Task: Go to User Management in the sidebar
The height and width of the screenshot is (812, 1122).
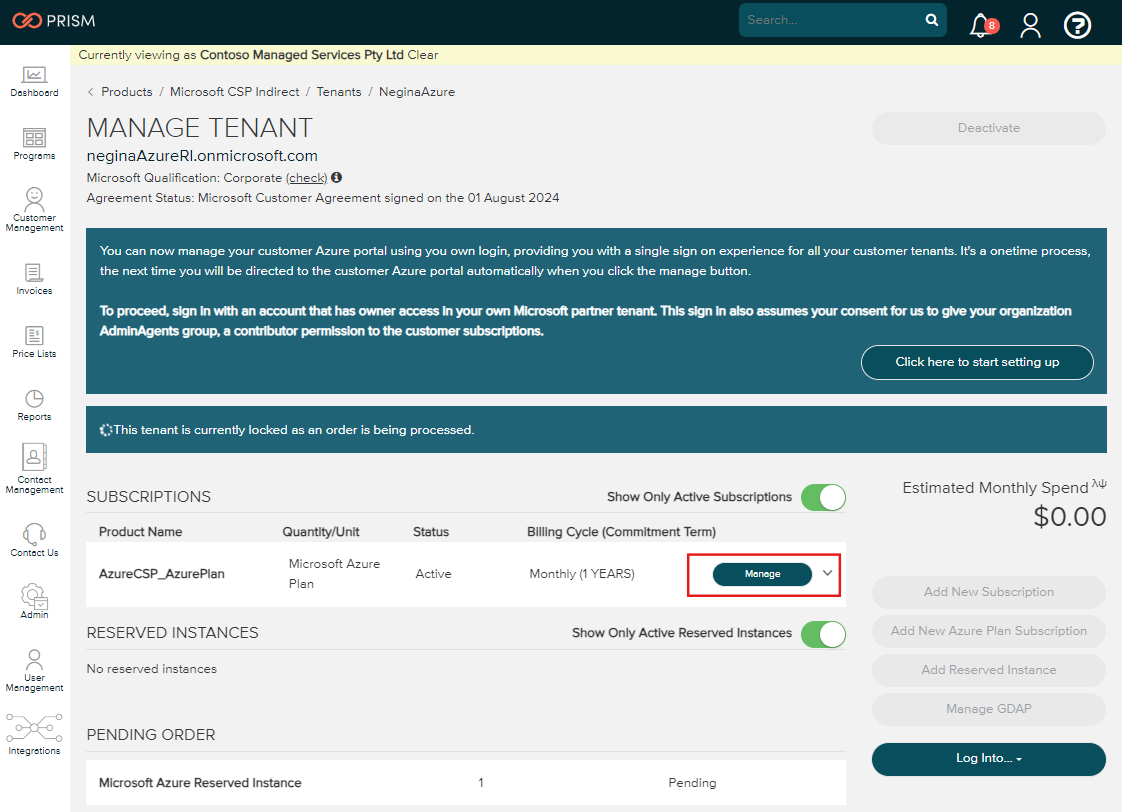Action: pos(34,662)
